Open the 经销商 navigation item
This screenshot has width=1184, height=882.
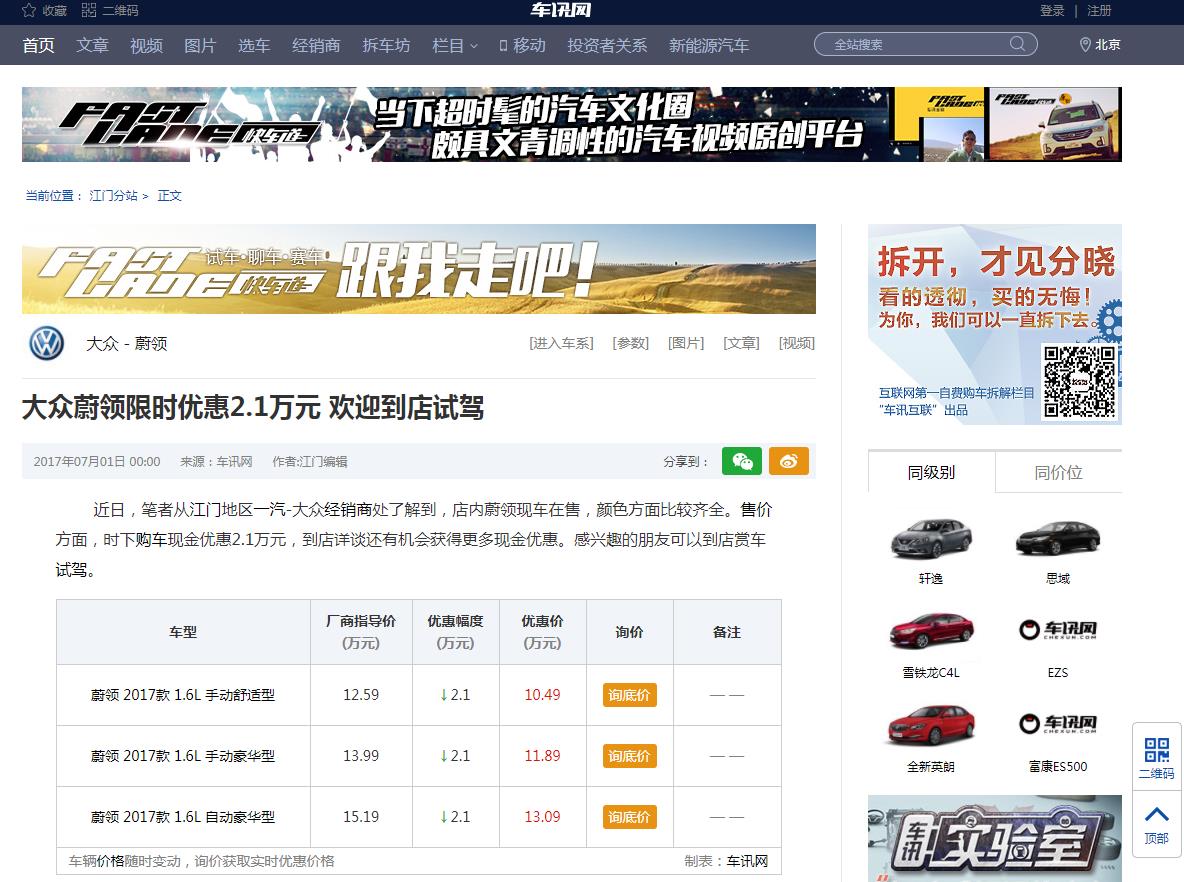[x=316, y=45]
